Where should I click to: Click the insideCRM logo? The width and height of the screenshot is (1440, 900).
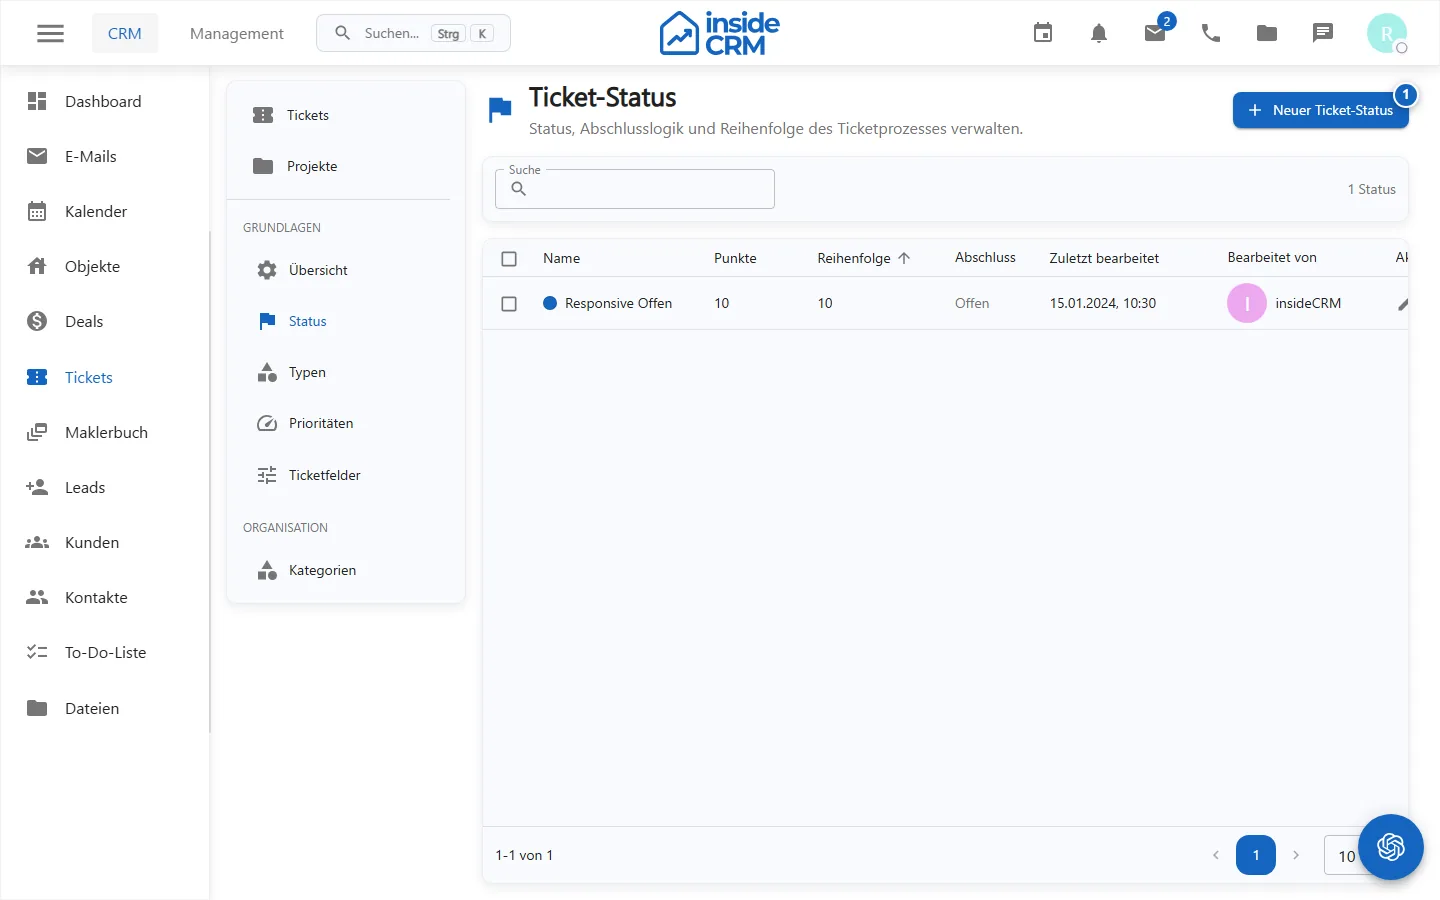pyautogui.click(x=719, y=33)
